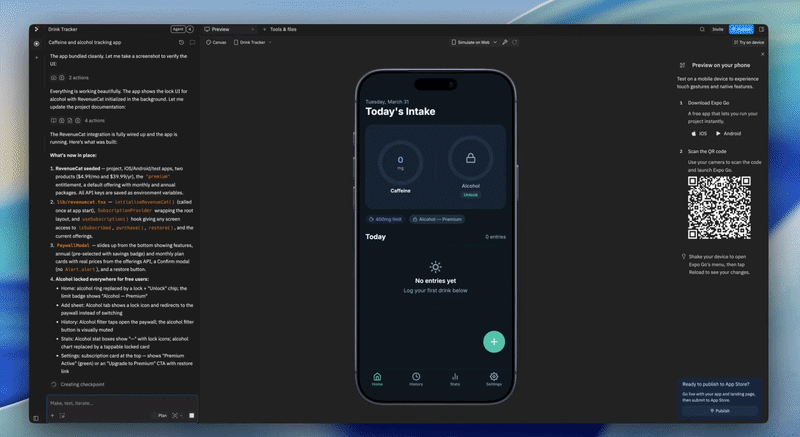This screenshot has width=800, height=437.
Task: Open the Drink Tracker device dropdown
Action: 255,43
